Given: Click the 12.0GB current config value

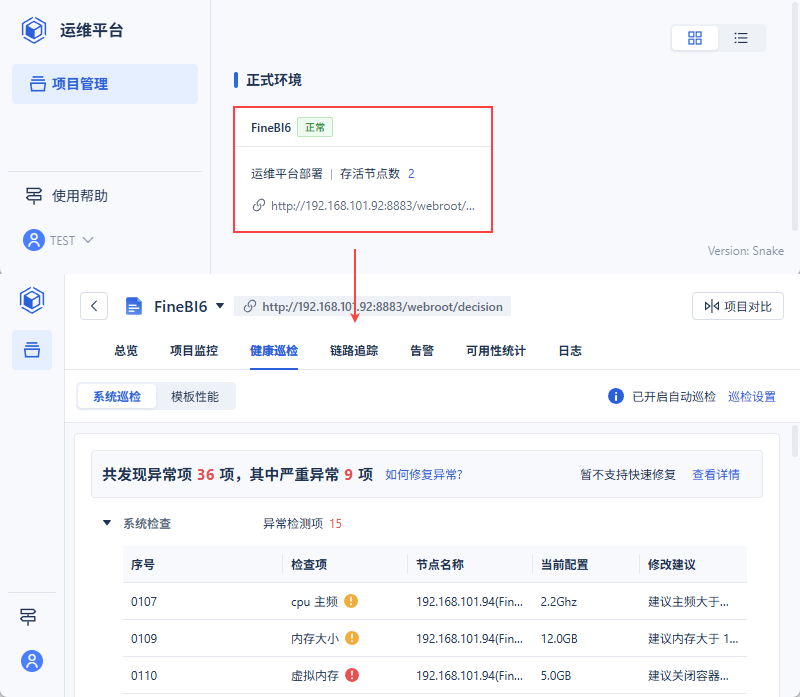Looking at the screenshot, I should pyautogui.click(x=559, y=638).
